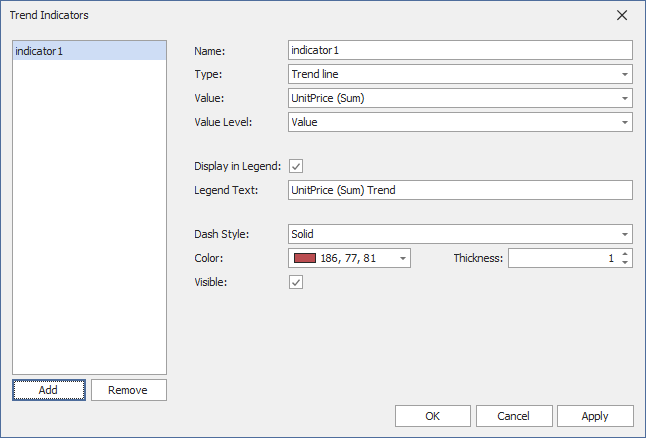Toggle the Display in Legend checkbox
Viewport: 646px width, 438px height.
click(296, 166)
